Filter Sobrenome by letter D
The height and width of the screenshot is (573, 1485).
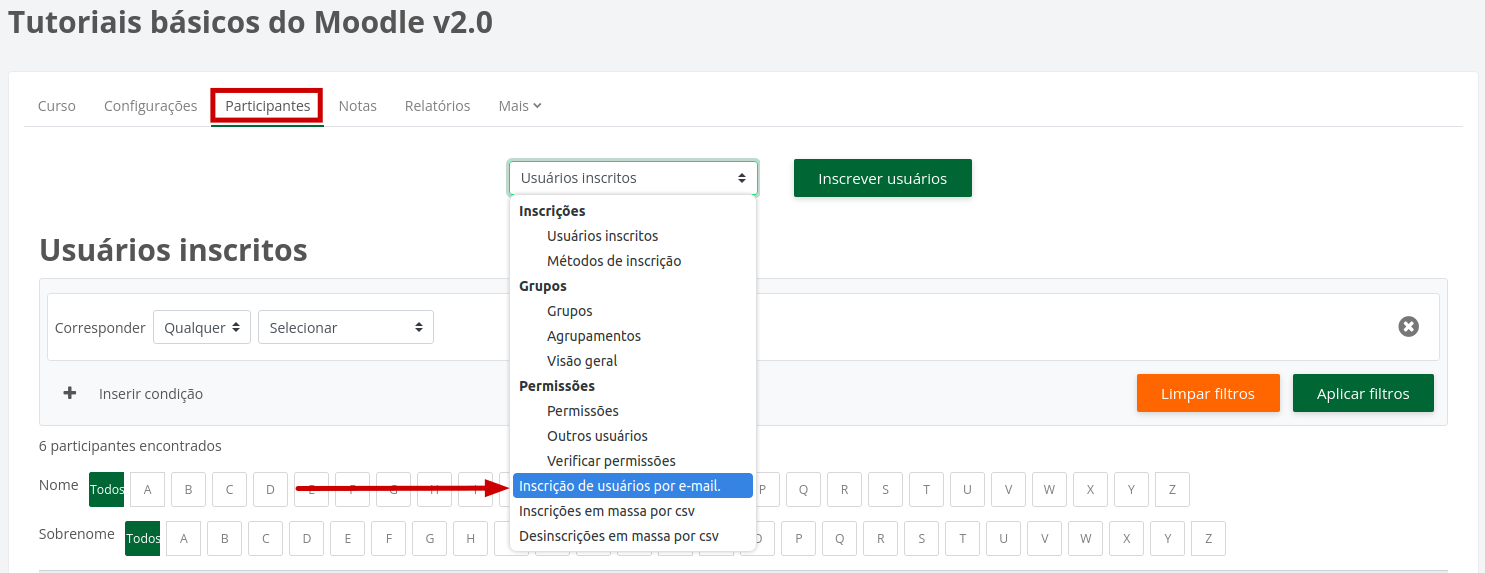[307, 538]
